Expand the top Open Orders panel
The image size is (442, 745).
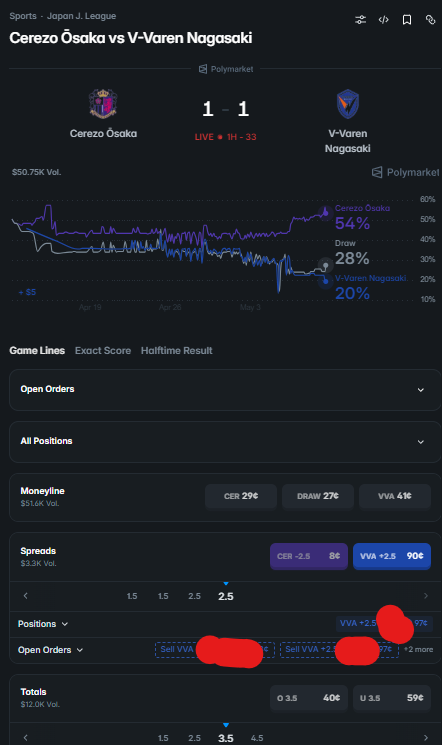pyautogui.click(x=225, y=390)
